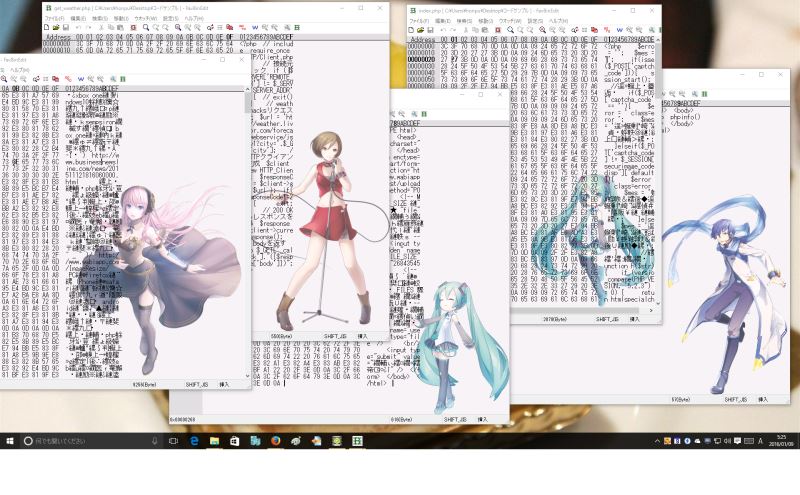Open 編集(E) menu in get_weather.php window

click(x=78, y=18)
